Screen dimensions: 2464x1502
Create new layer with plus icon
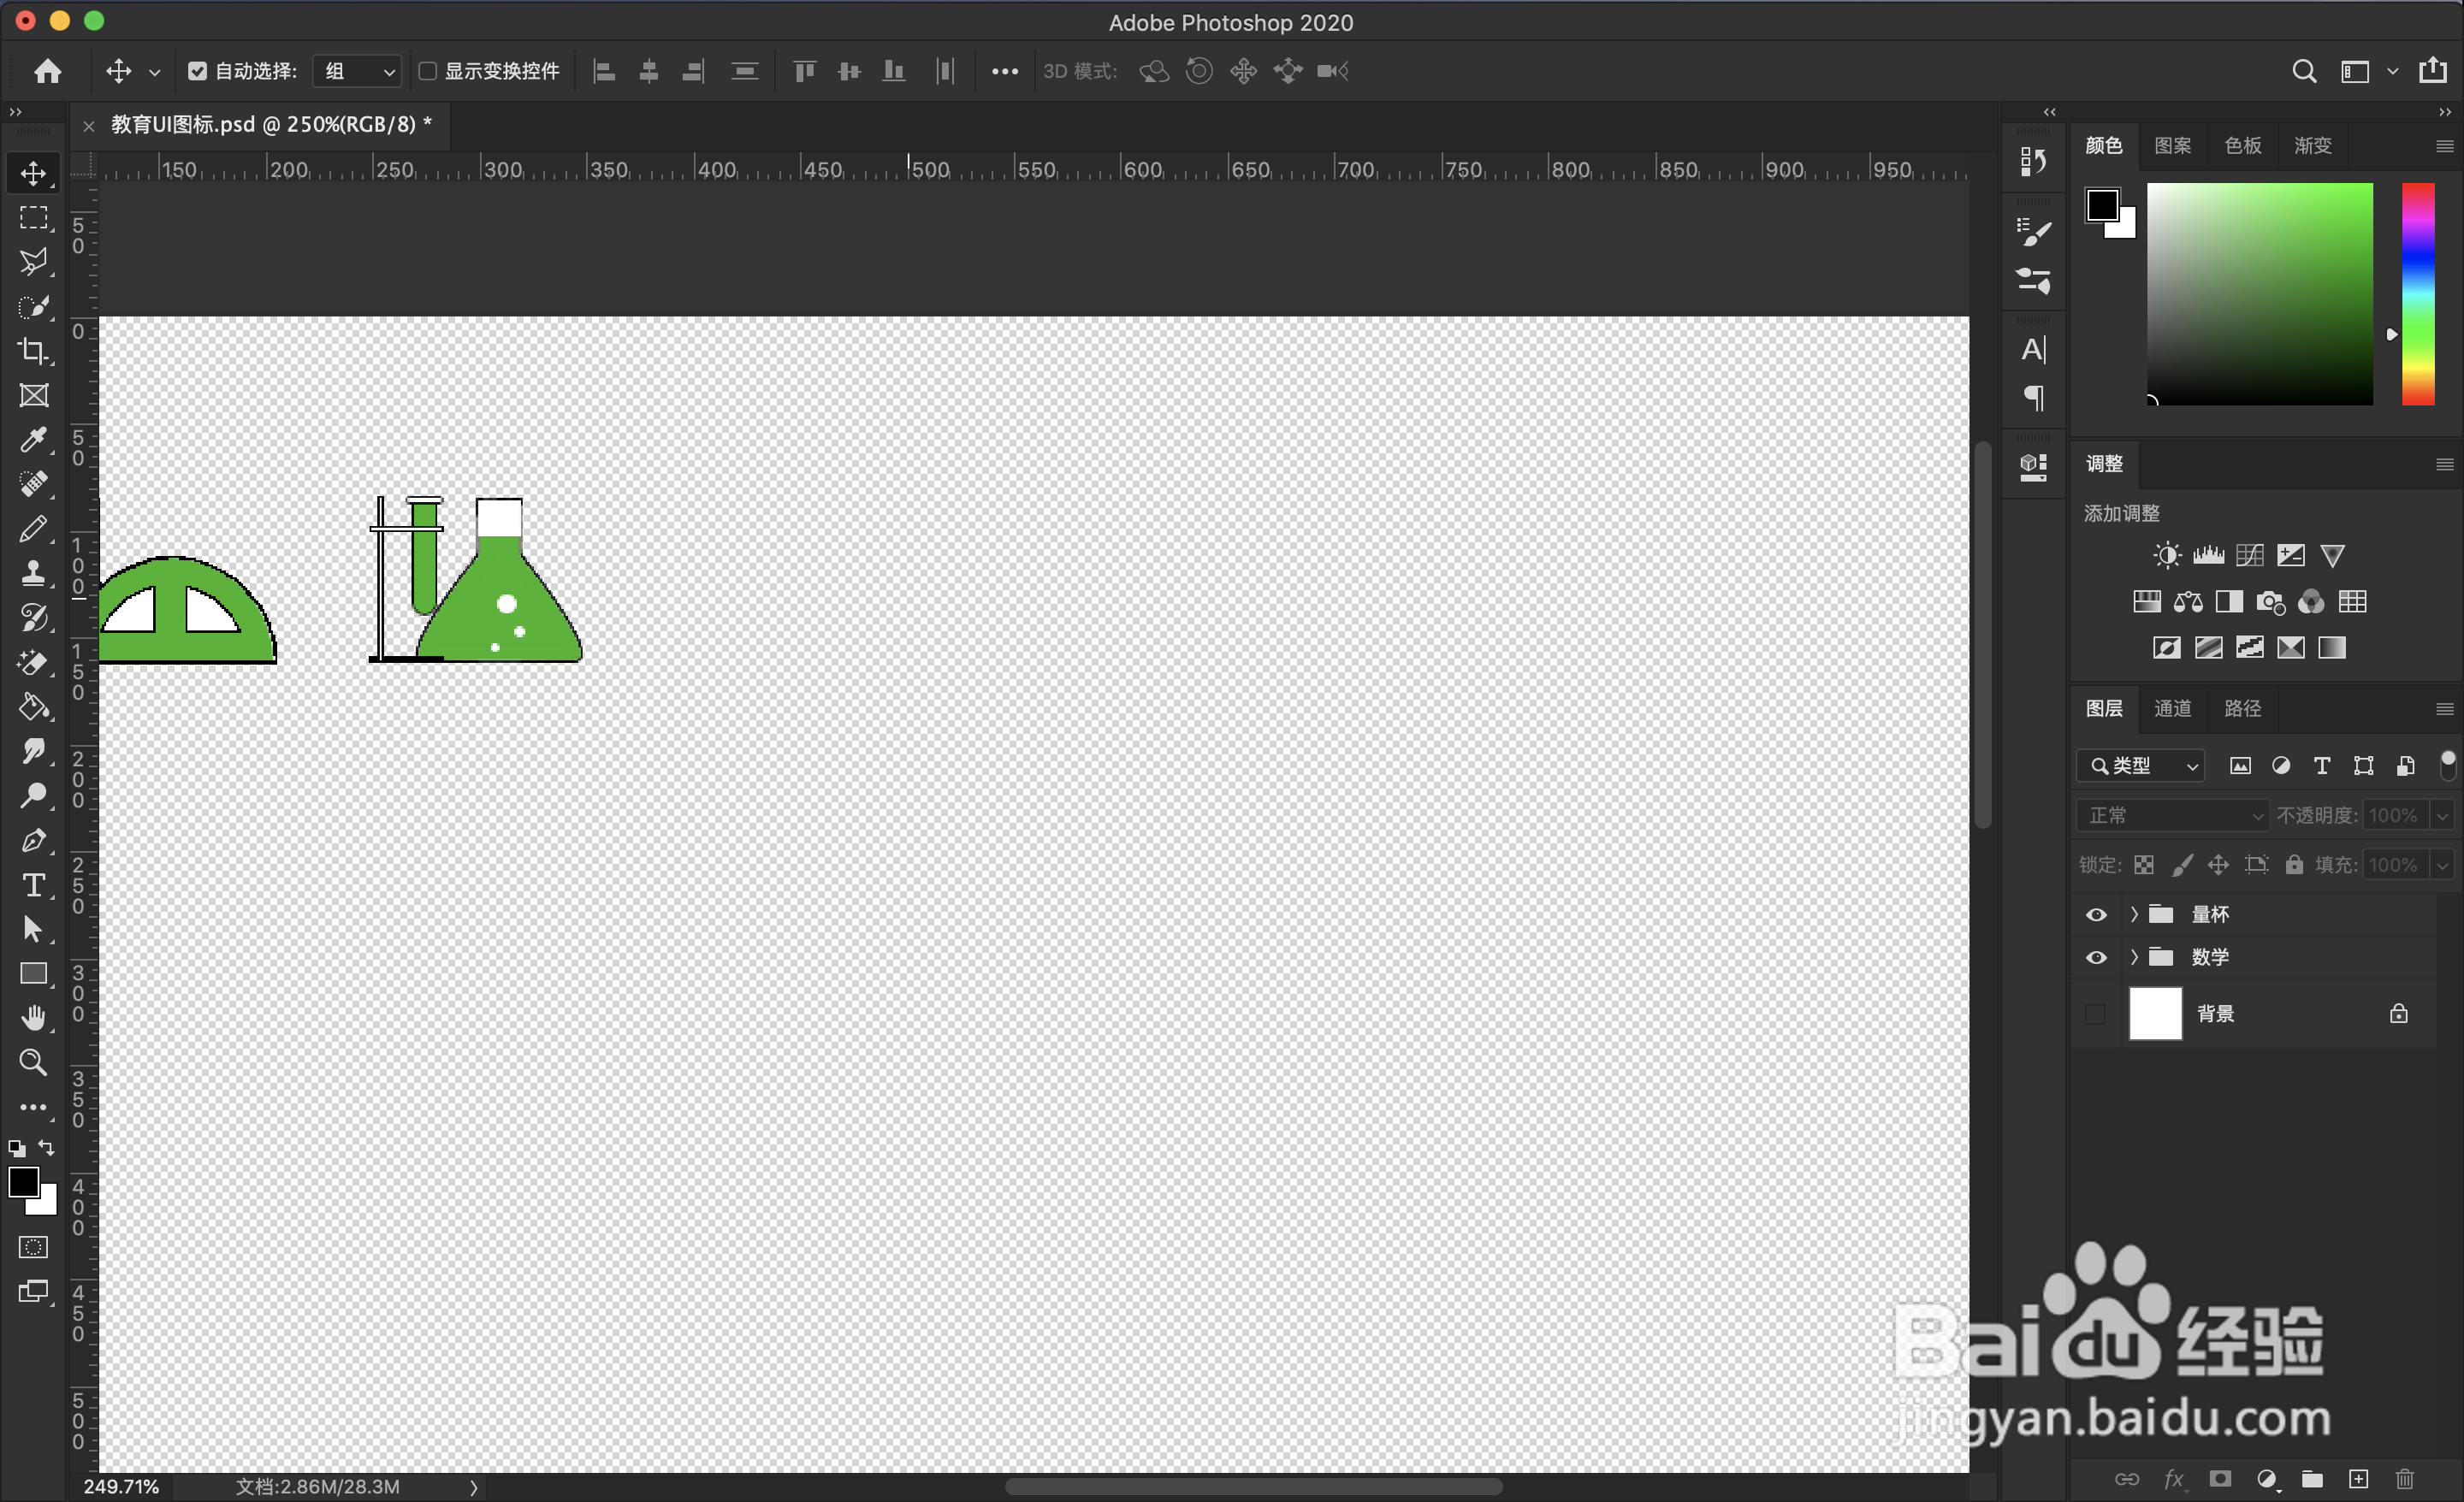tap(2358, 1479)
